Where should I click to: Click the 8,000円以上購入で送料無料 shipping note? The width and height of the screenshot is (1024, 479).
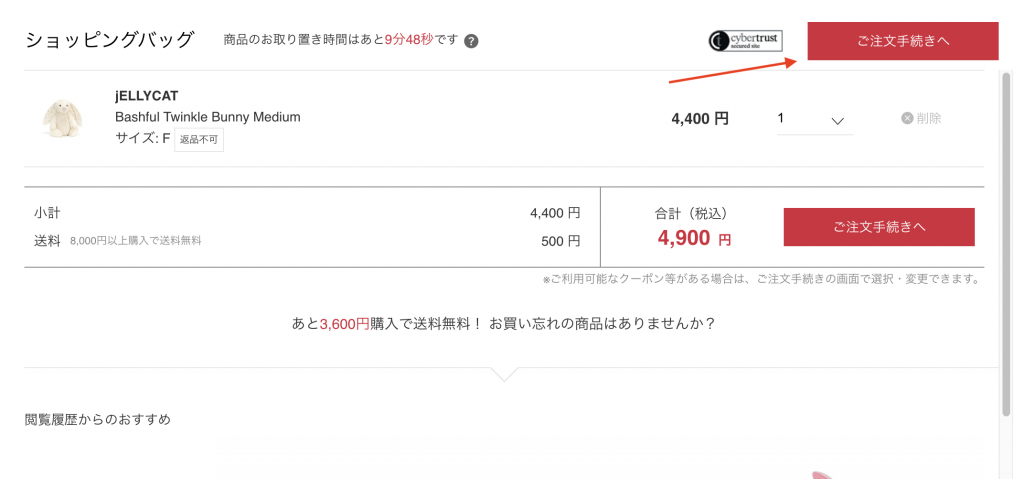(x=136, y=241)
